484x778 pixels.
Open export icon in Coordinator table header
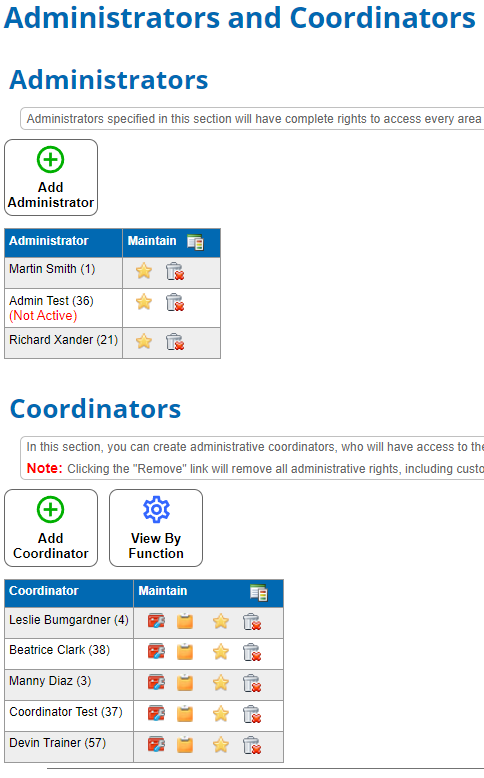tap(259, 592)
